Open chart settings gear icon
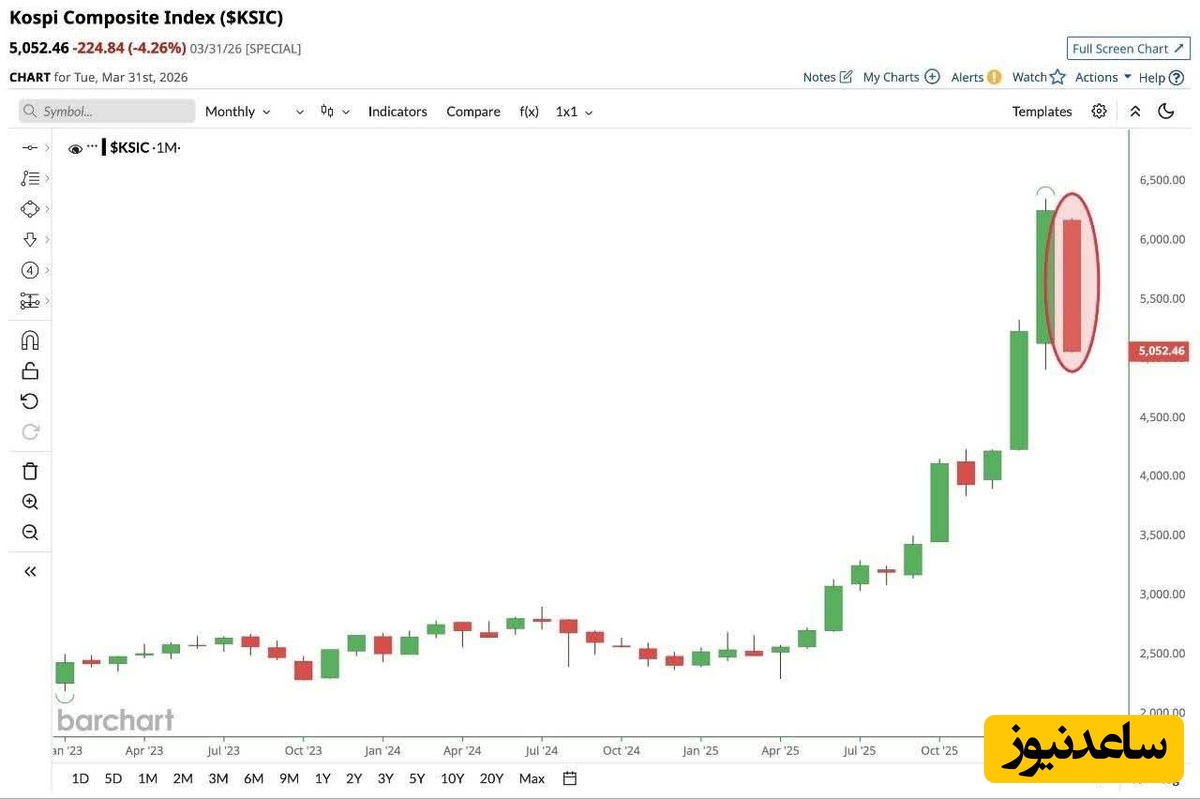Viewport: 1200px width, 799px height. click(1099, 112)
